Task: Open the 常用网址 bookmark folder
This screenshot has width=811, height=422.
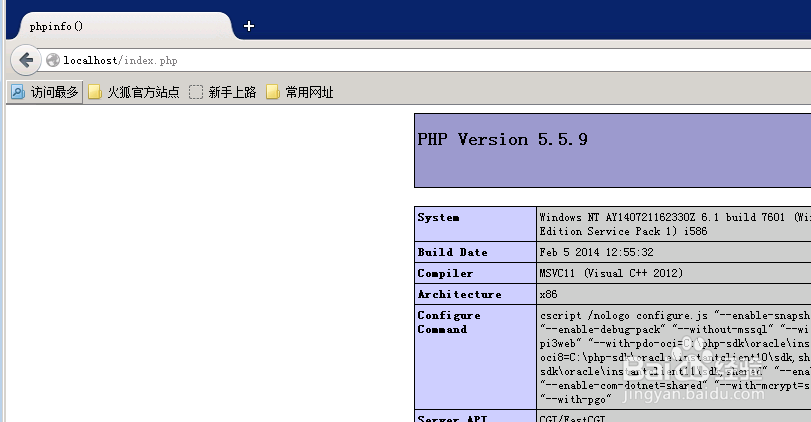Action: tap(300, 92)
